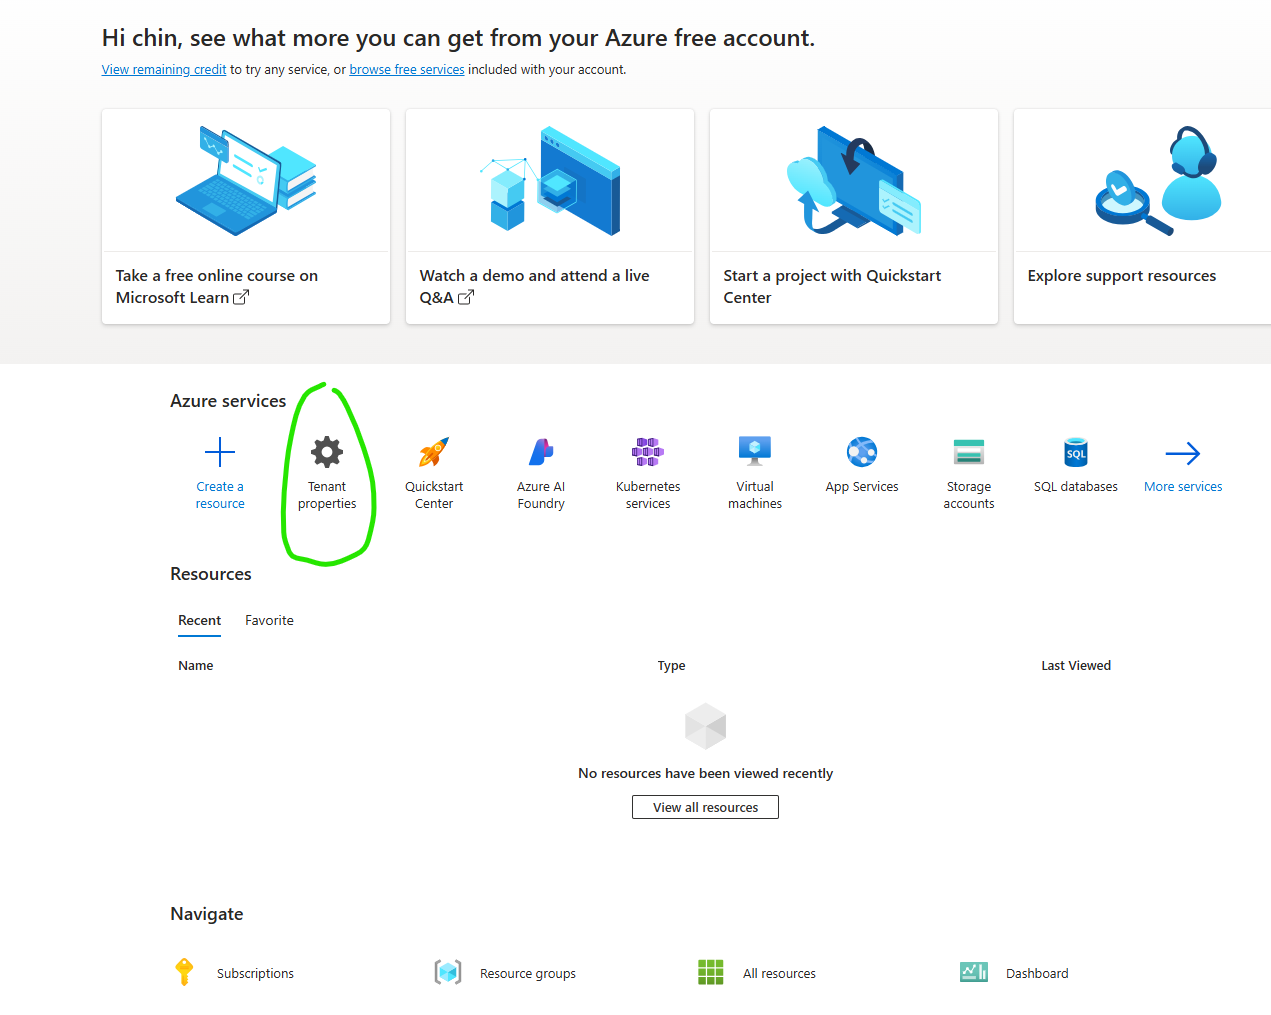Open the Dashboard link text
Image resolution: width=1271 pixels, height=1015 pixels.
coord(1037,973)
